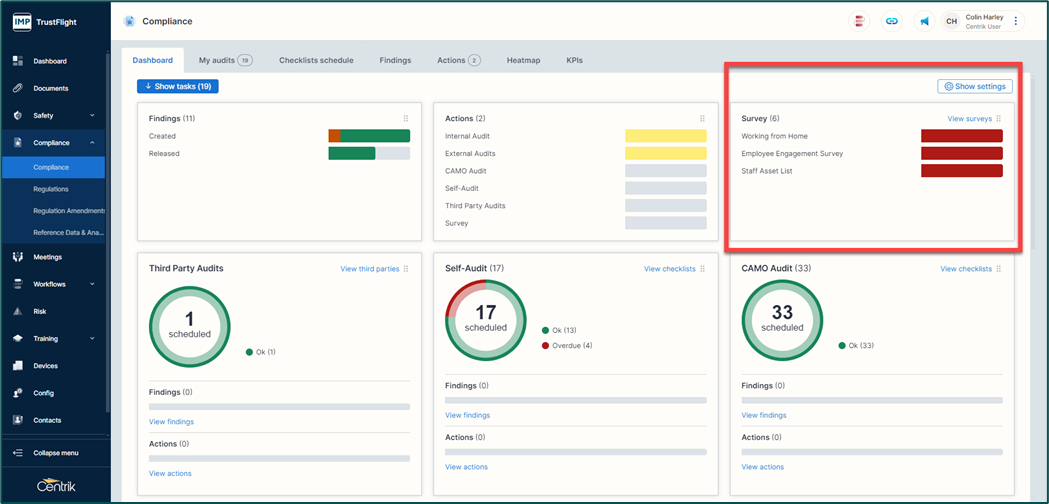Click the Internal Audit yellow progress bar
The height and width of the screenshot is (504, 1049).
click(665, 136)
